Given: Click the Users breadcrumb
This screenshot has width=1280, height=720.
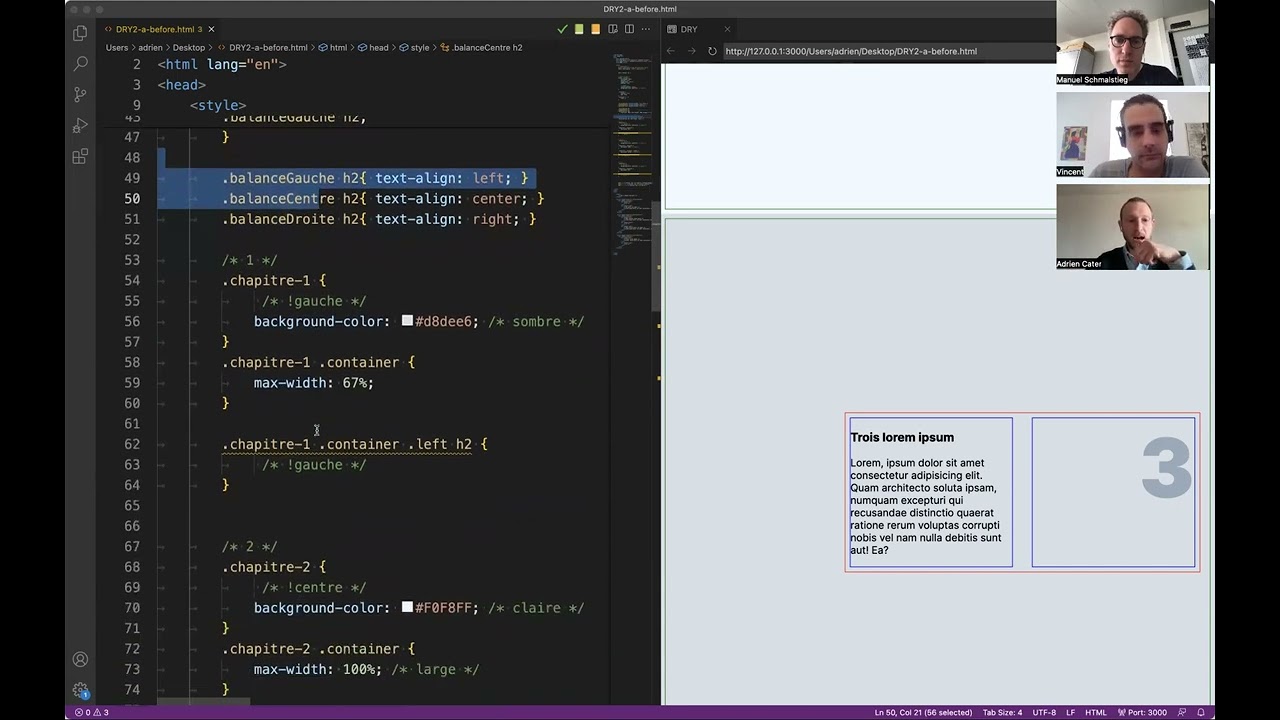Looking at the screenshot, I should tap(117, 47).
